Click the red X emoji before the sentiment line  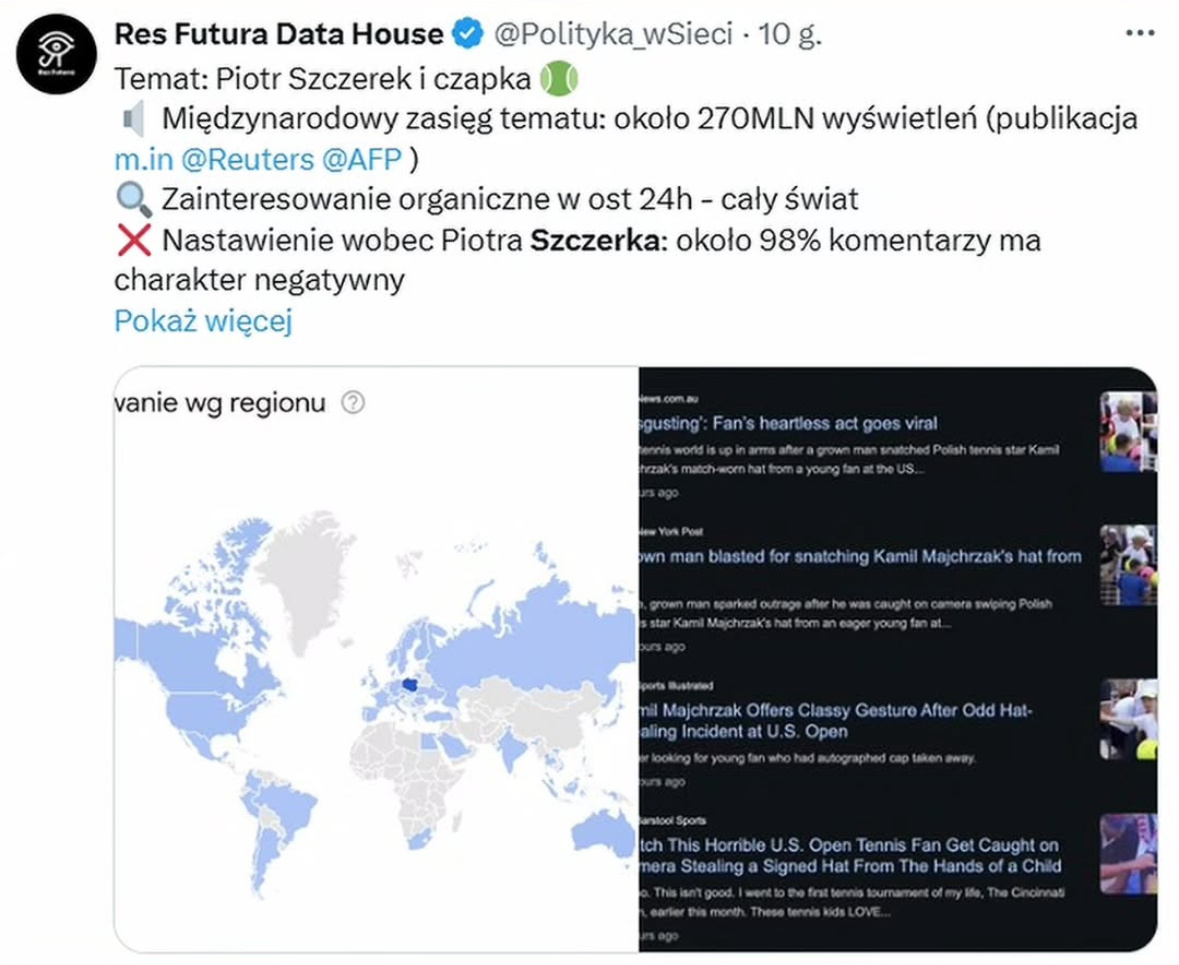(135, 239)
